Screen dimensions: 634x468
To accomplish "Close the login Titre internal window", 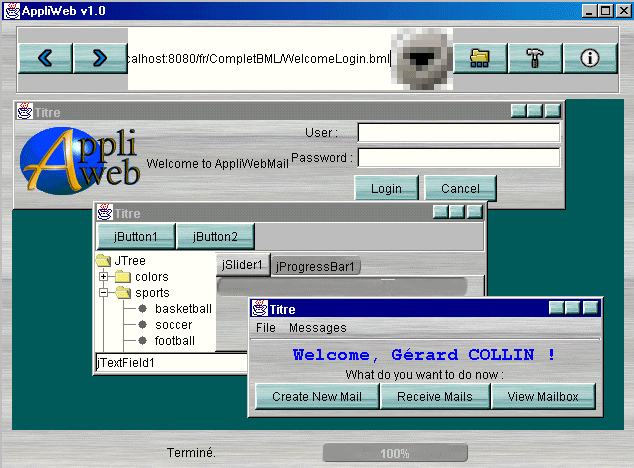I will pos(552,110).
